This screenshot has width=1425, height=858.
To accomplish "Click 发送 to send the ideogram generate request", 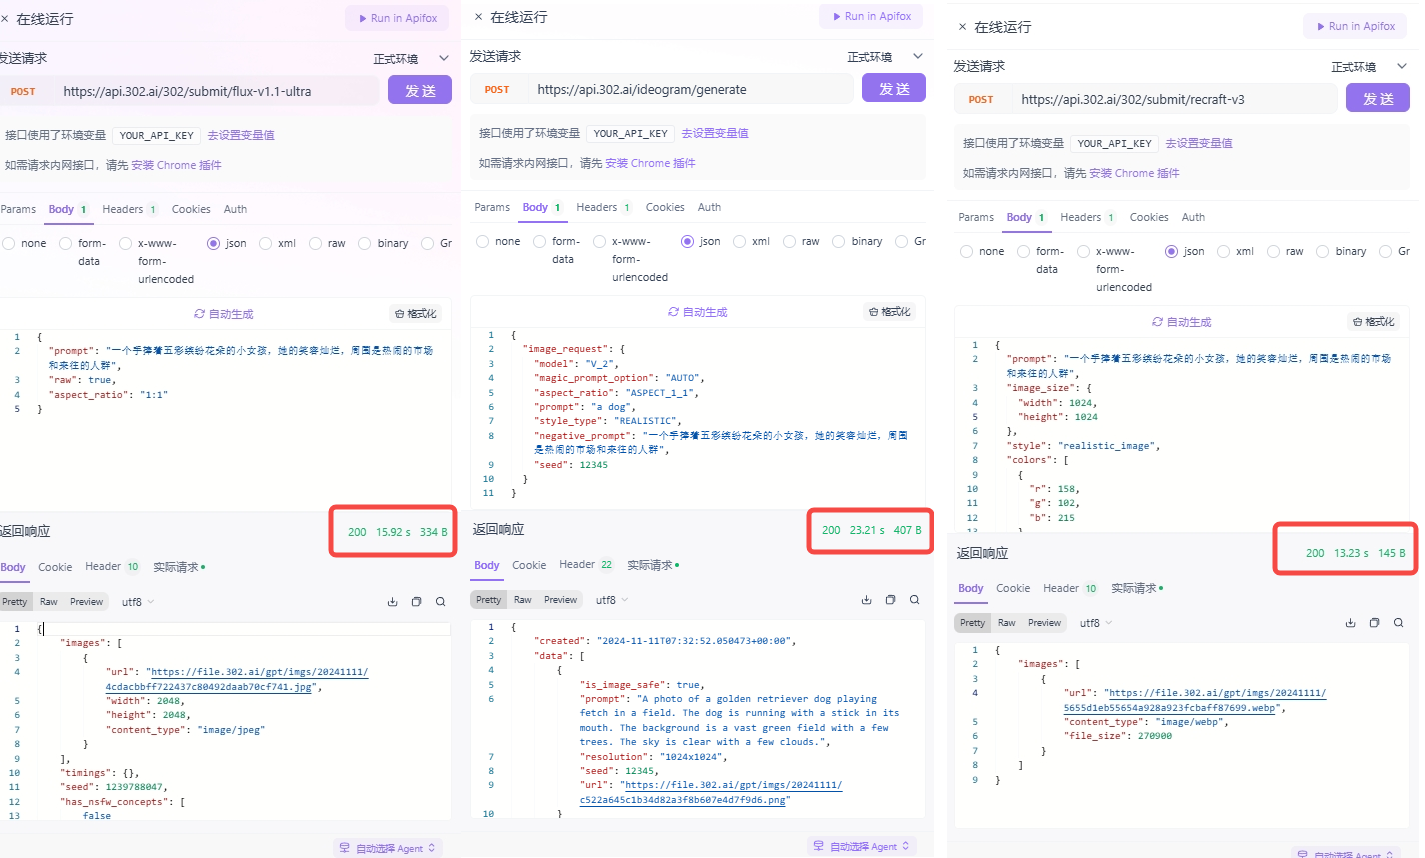I will point(894,88).
